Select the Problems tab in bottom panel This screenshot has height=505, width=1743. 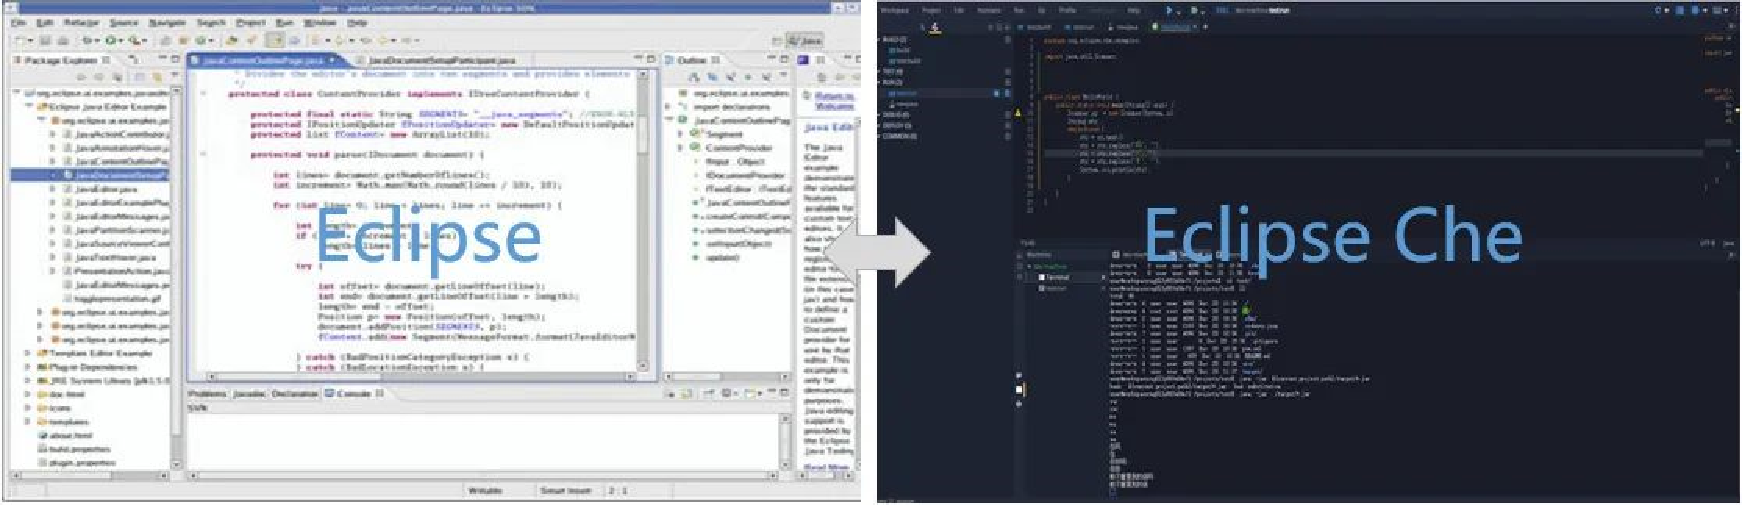(207, 393)
